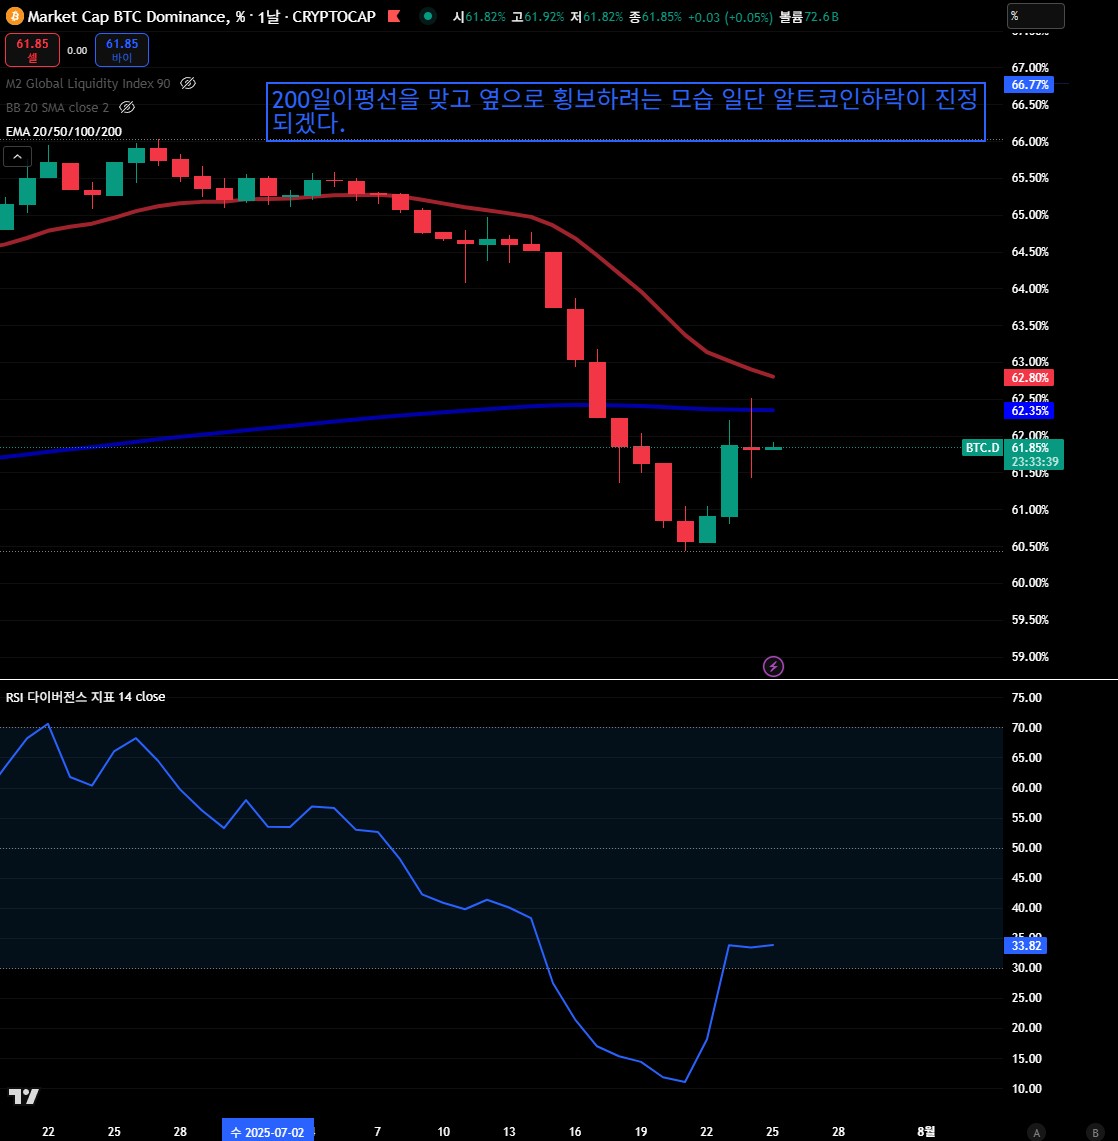
Task: Click the green market status dot
Action: click(x=428, y=16)
